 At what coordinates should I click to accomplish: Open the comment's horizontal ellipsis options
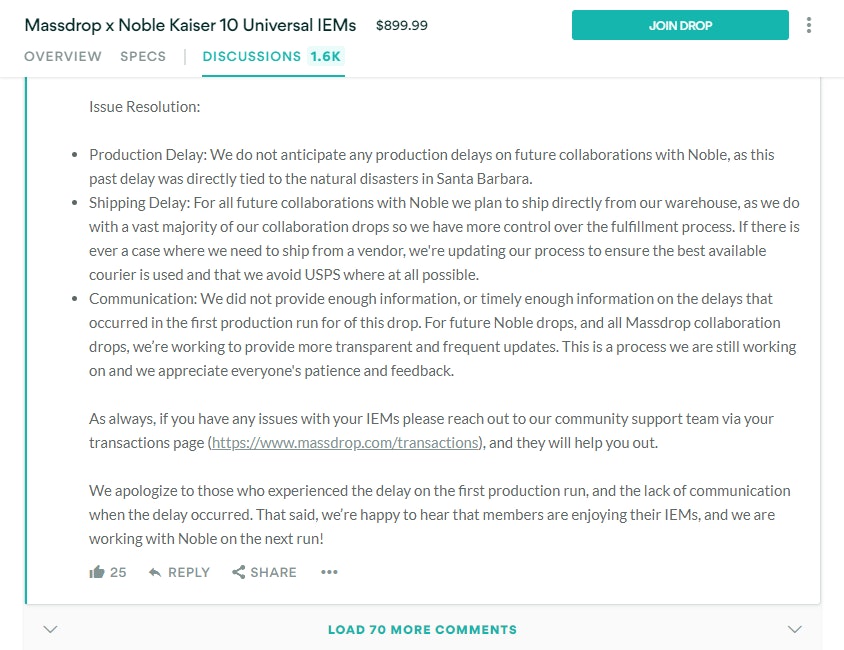tap(329, 572)
